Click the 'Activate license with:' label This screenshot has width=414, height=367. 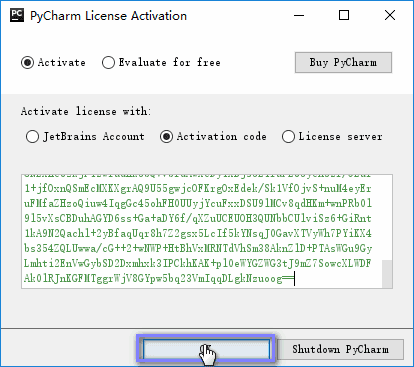point(86,111)
